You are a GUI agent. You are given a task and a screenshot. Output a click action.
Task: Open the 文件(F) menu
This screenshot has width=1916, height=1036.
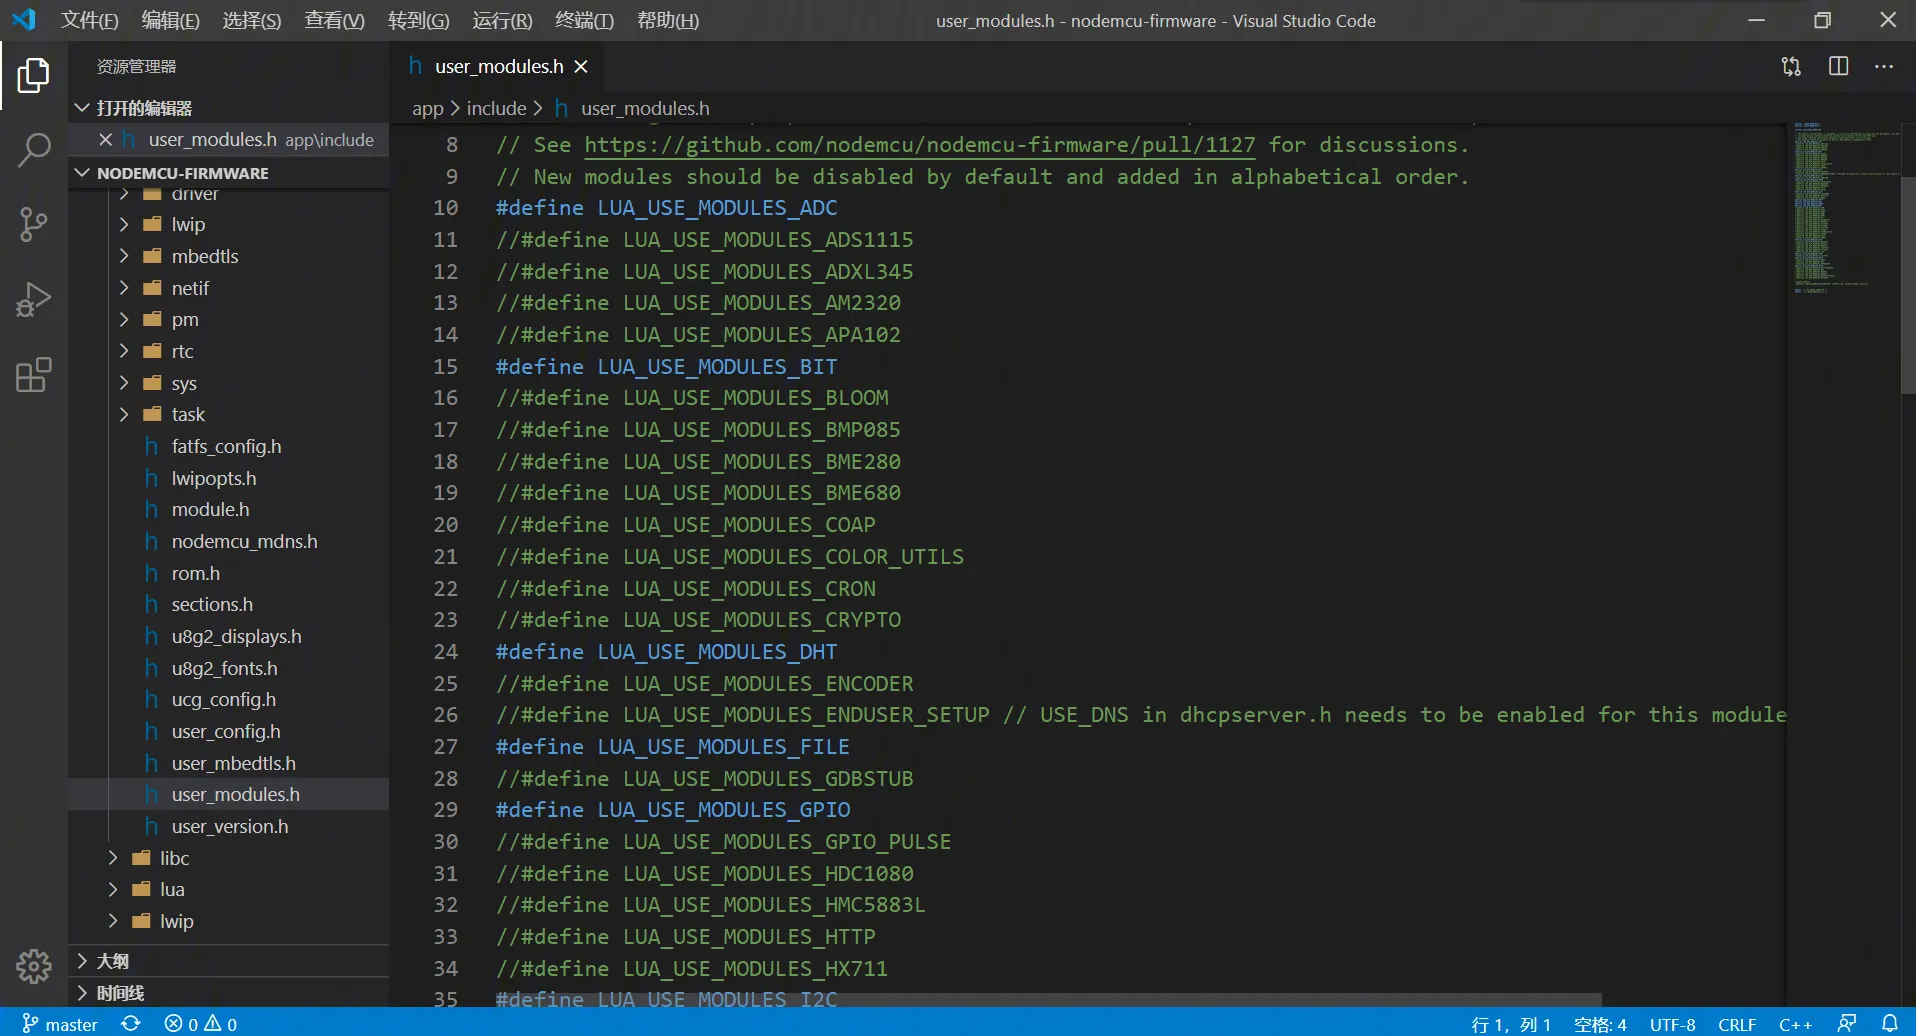(90, 21)
